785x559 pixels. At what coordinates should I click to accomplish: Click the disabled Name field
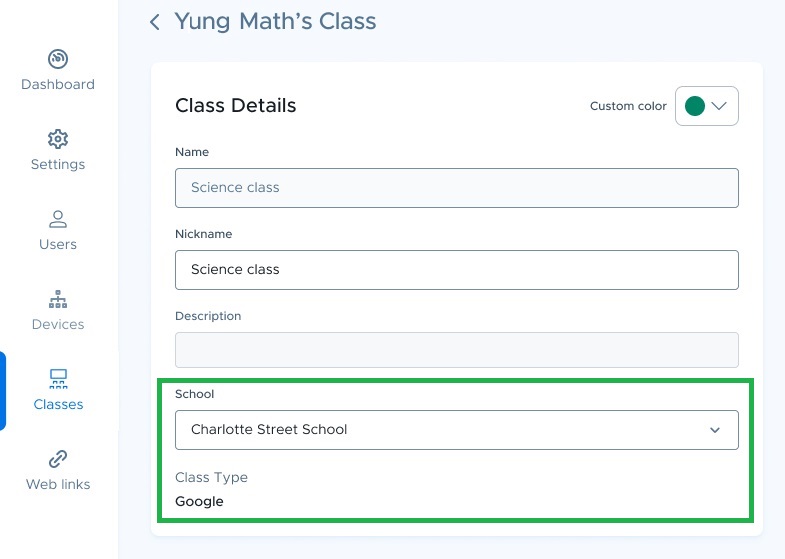pyautogui.click(x=457, y=188)
